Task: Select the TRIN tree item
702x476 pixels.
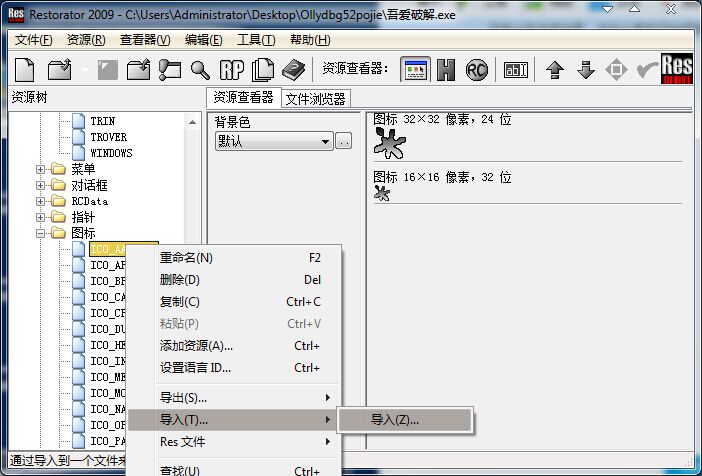Action: (103, 121)
